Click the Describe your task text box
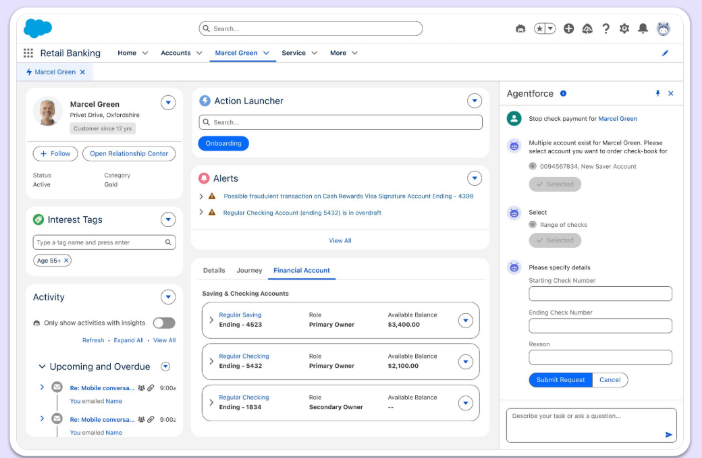702x458 pixels. [x=591, y=425]
